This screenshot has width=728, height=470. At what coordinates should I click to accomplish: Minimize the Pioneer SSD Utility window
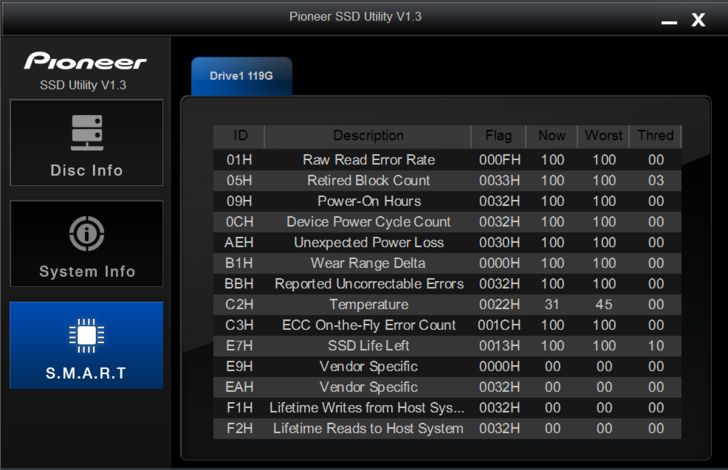(x=669, y=22)
